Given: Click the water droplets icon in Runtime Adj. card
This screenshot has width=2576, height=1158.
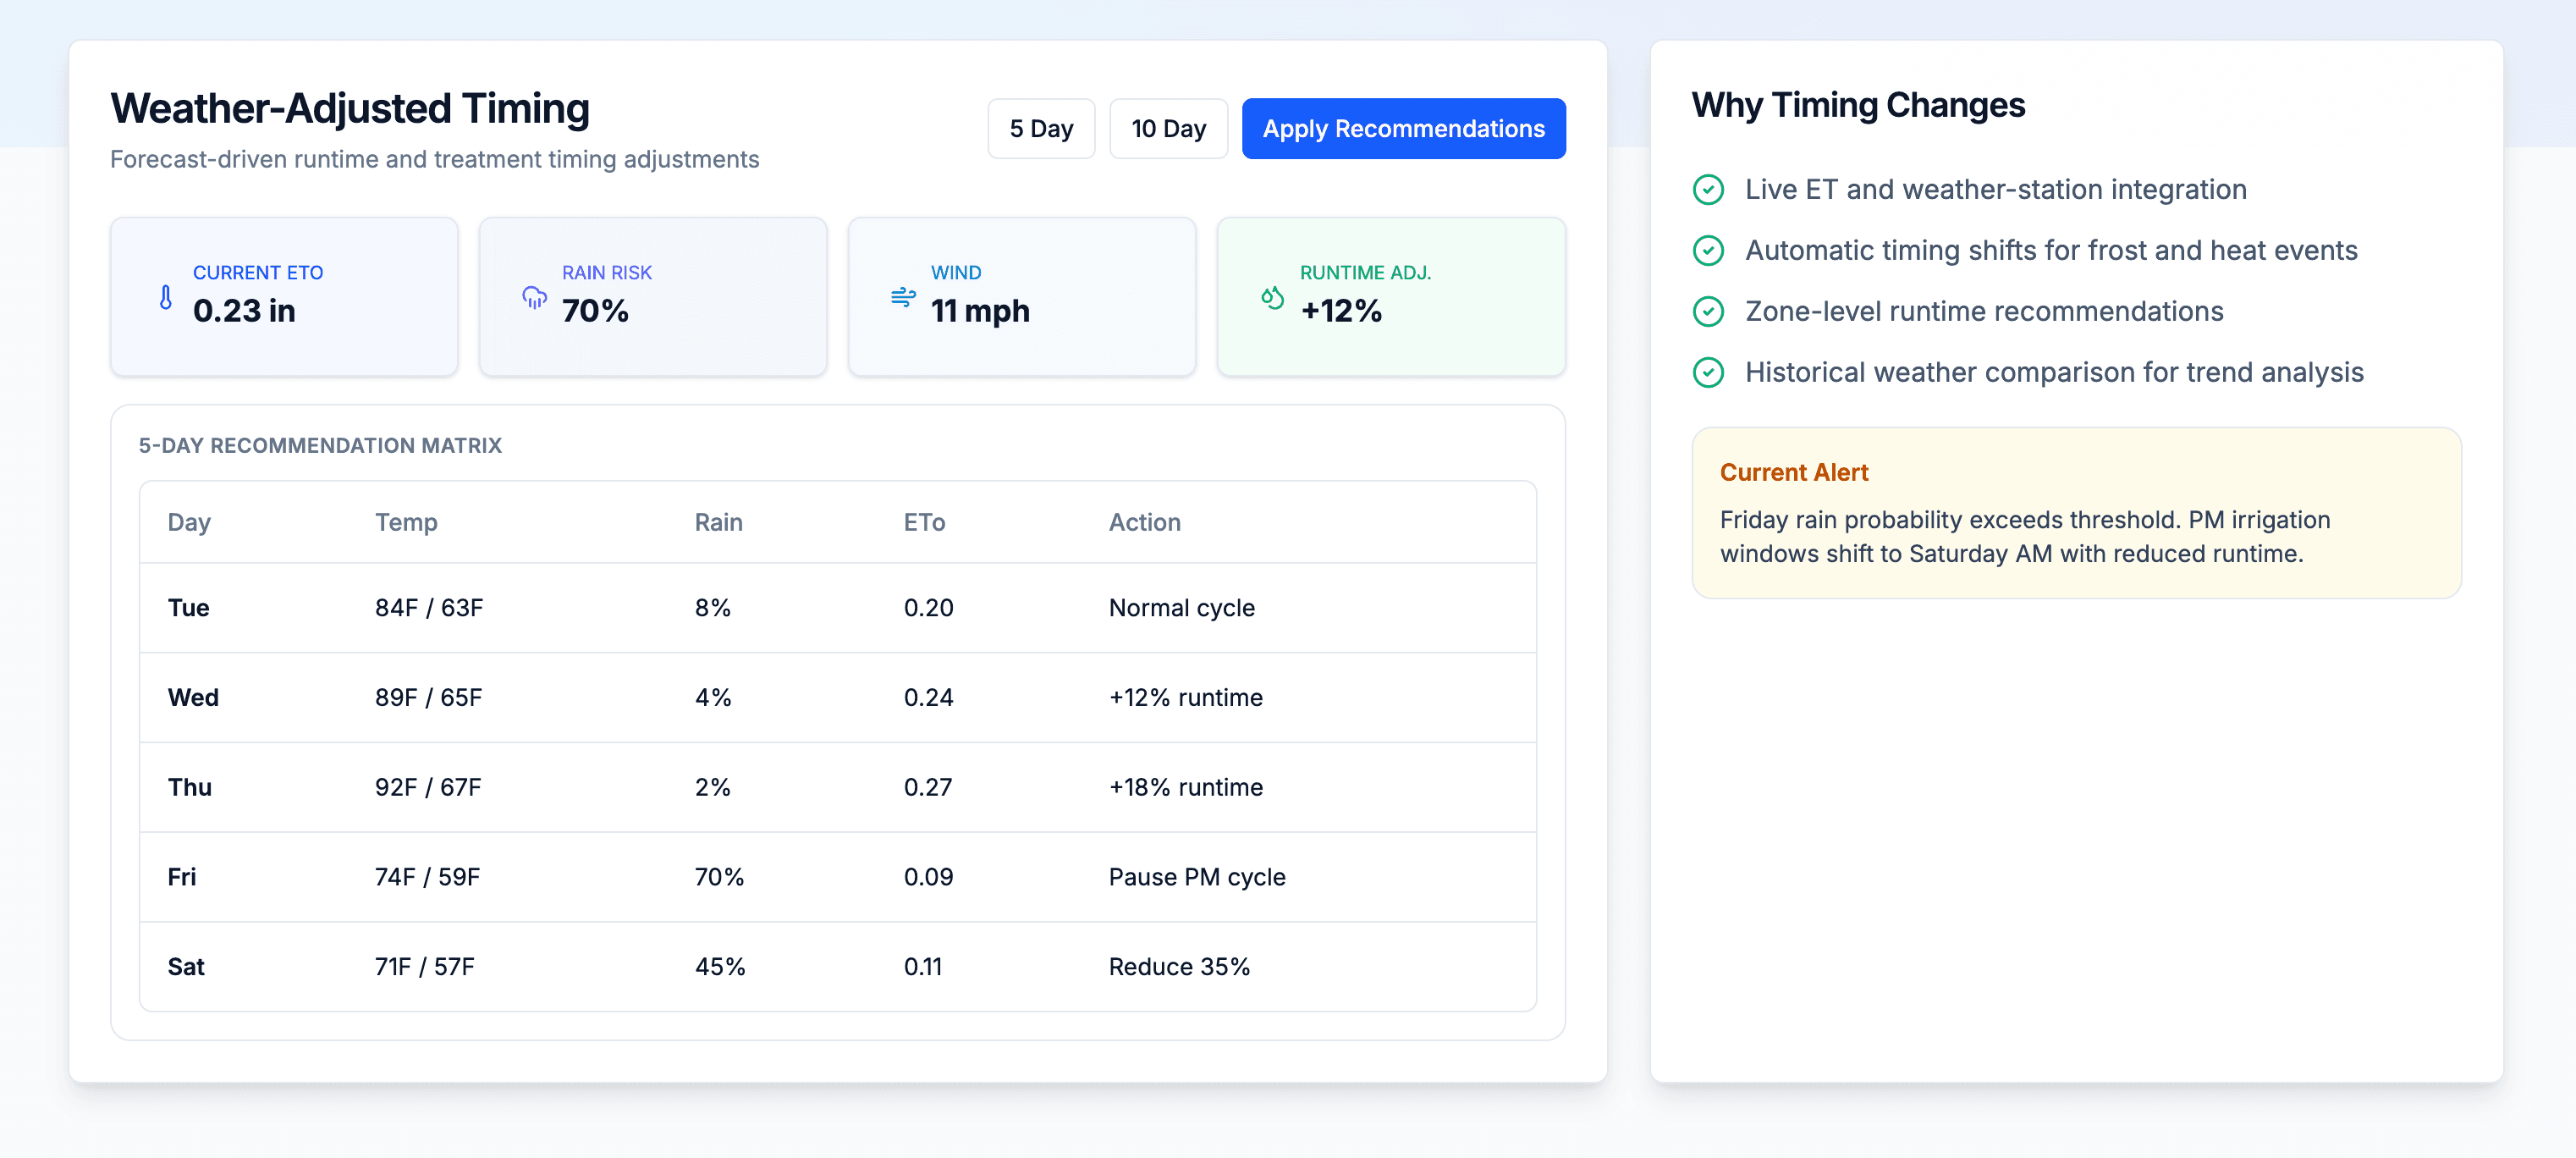Looking at the screenshot, I should pos(1272,297).
